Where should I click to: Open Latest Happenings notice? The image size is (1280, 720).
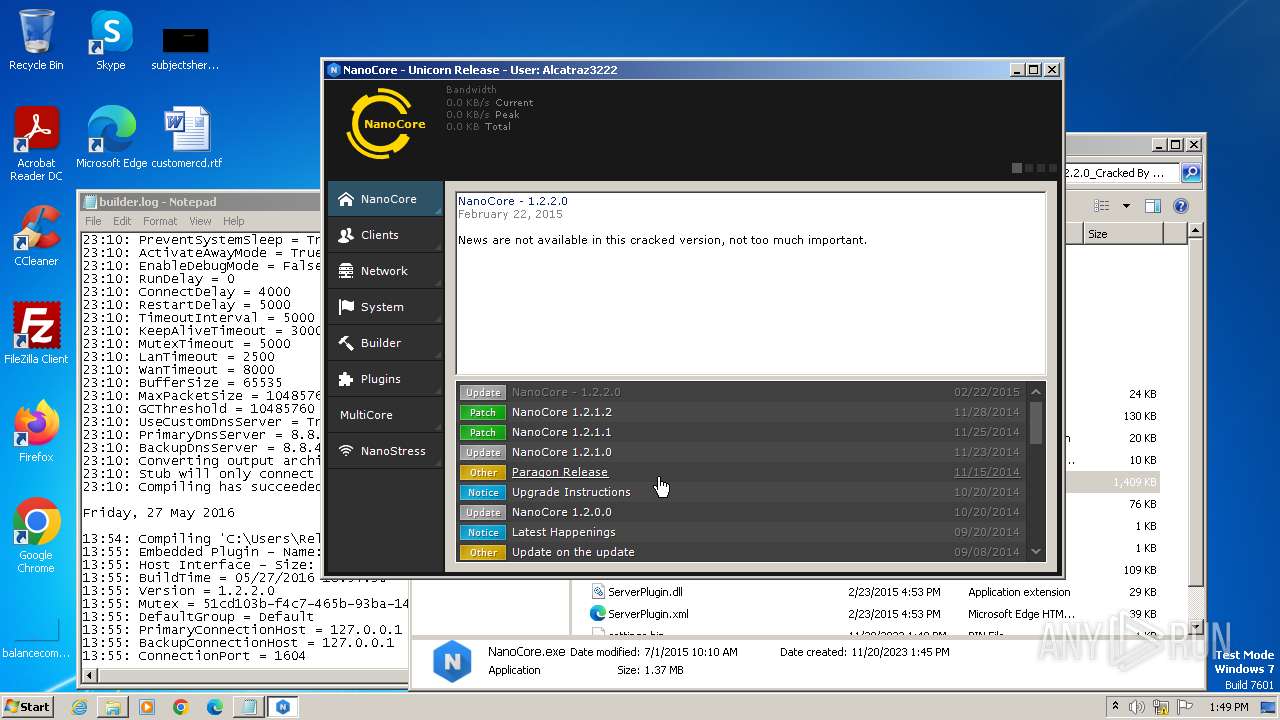741,532
